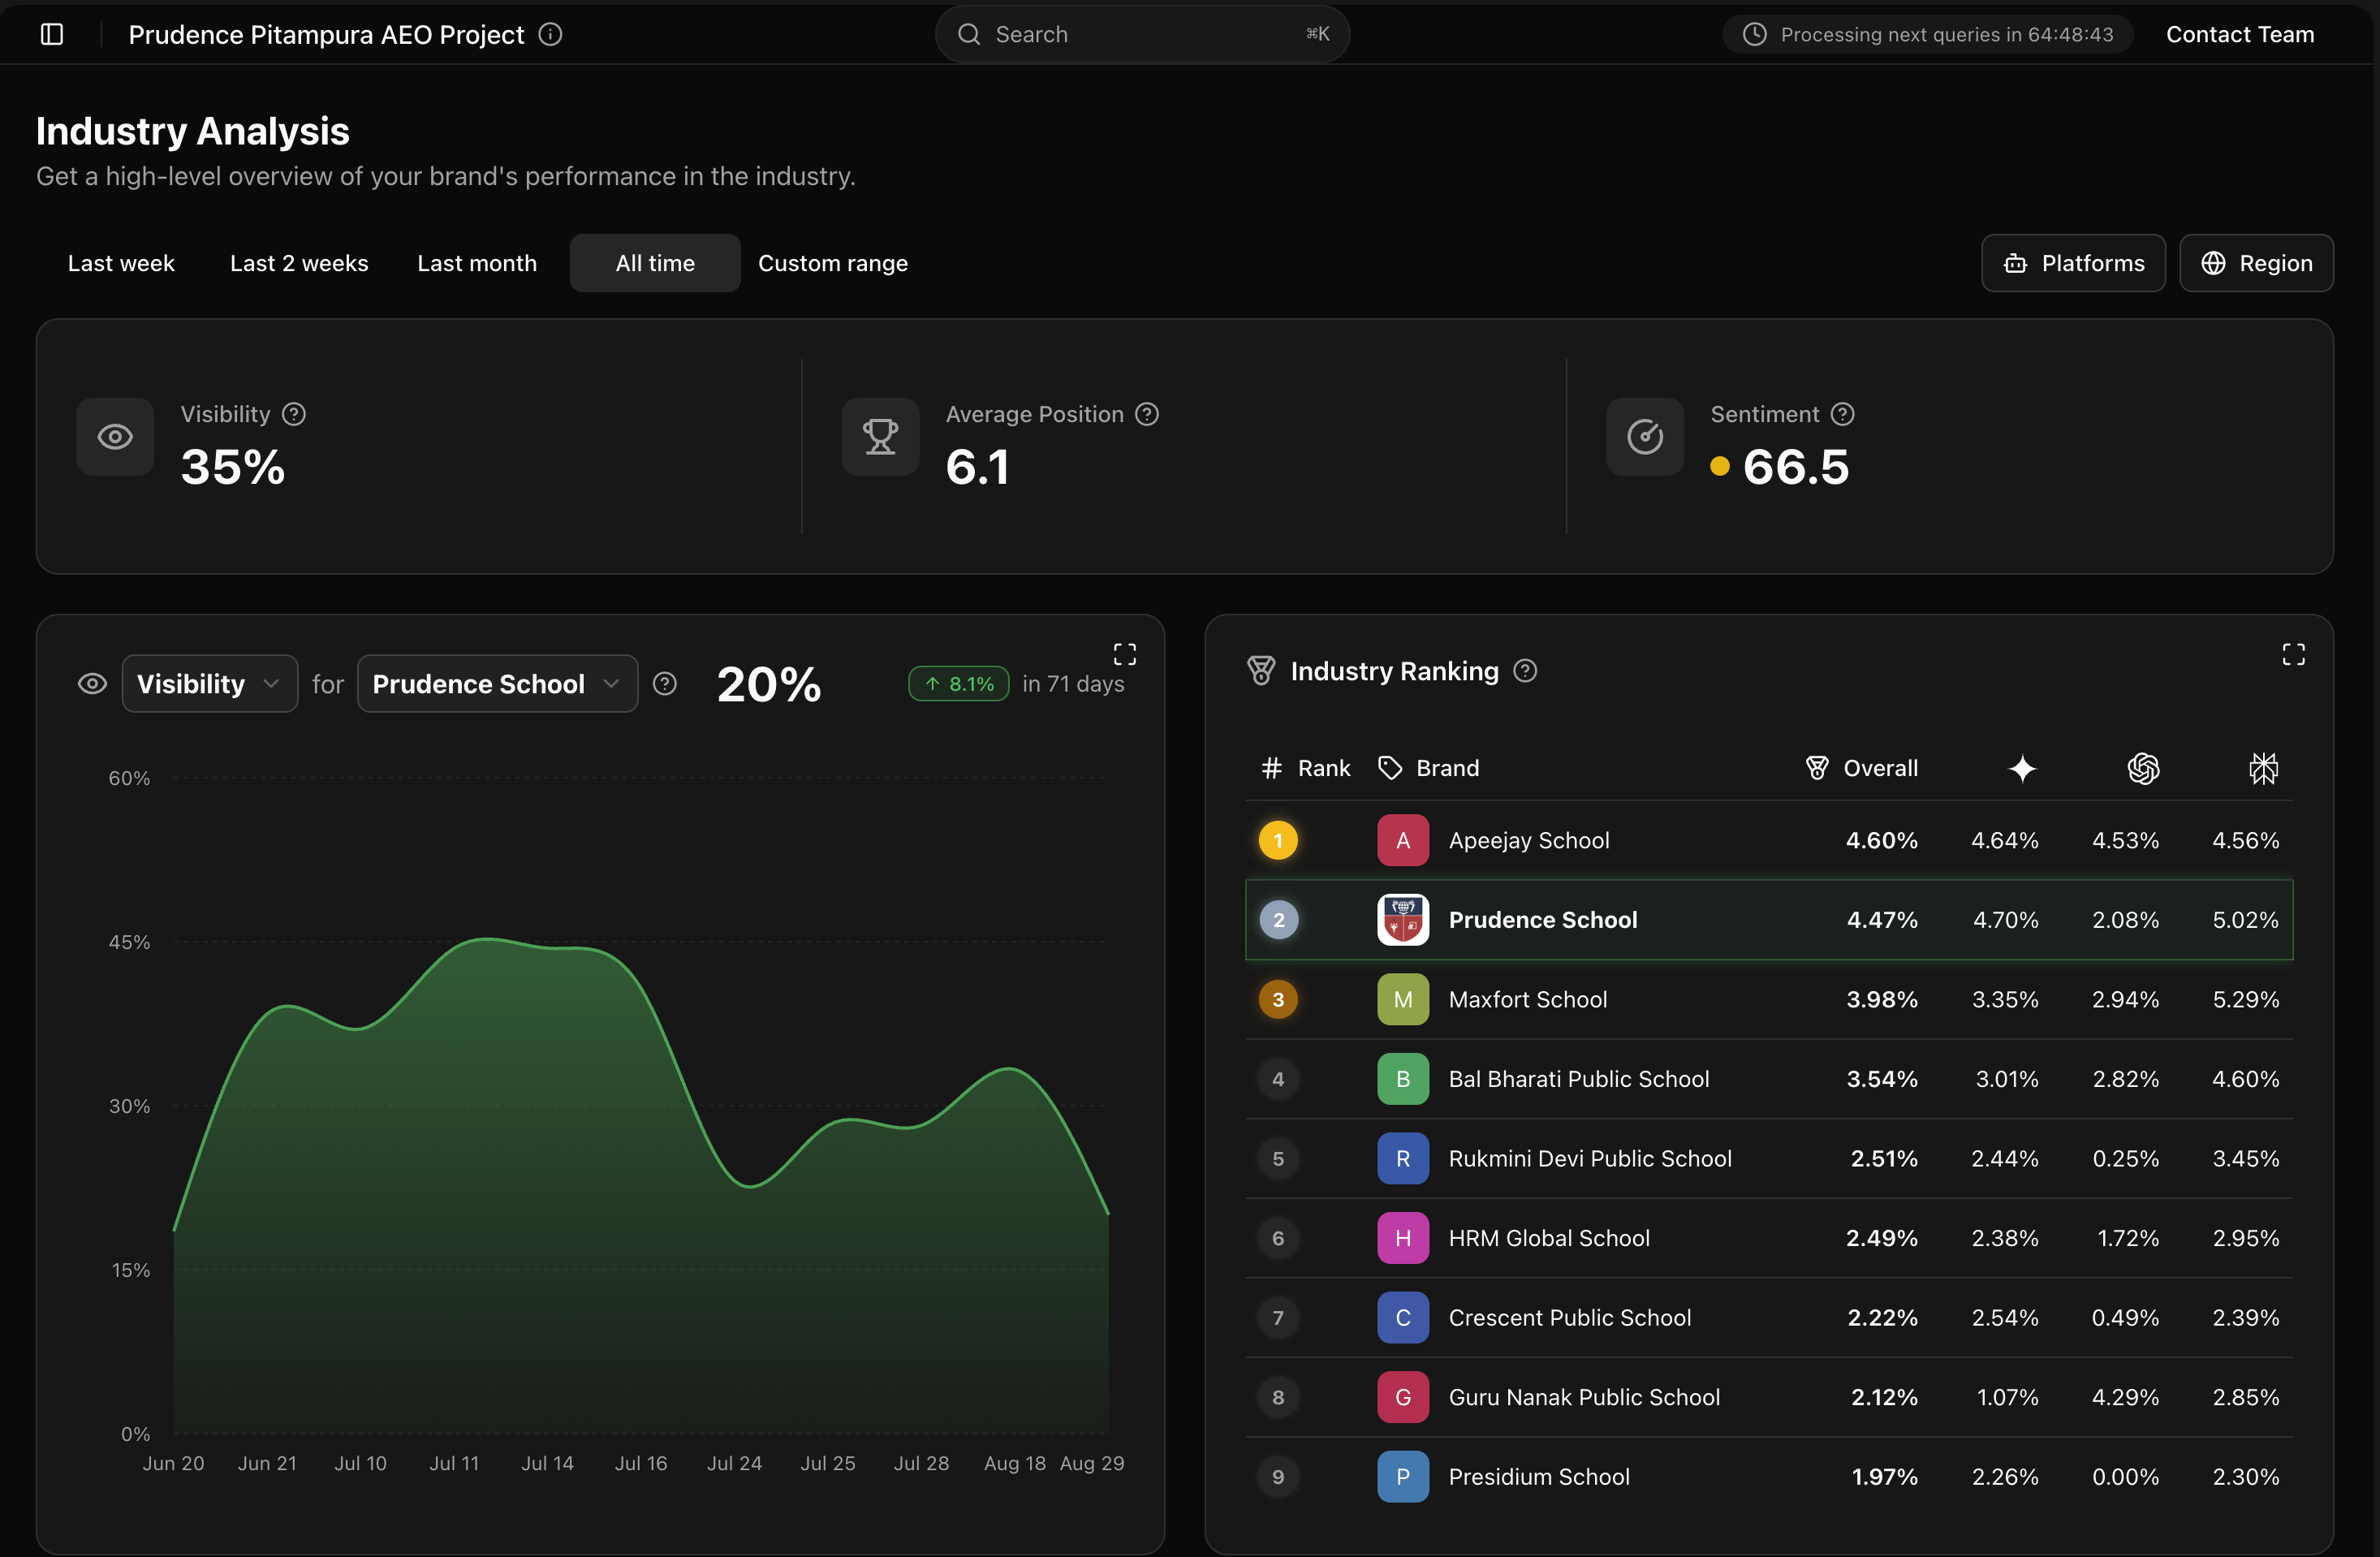Expand Industry Ranking panel to fullscreen

click(x=2294, y=654)
